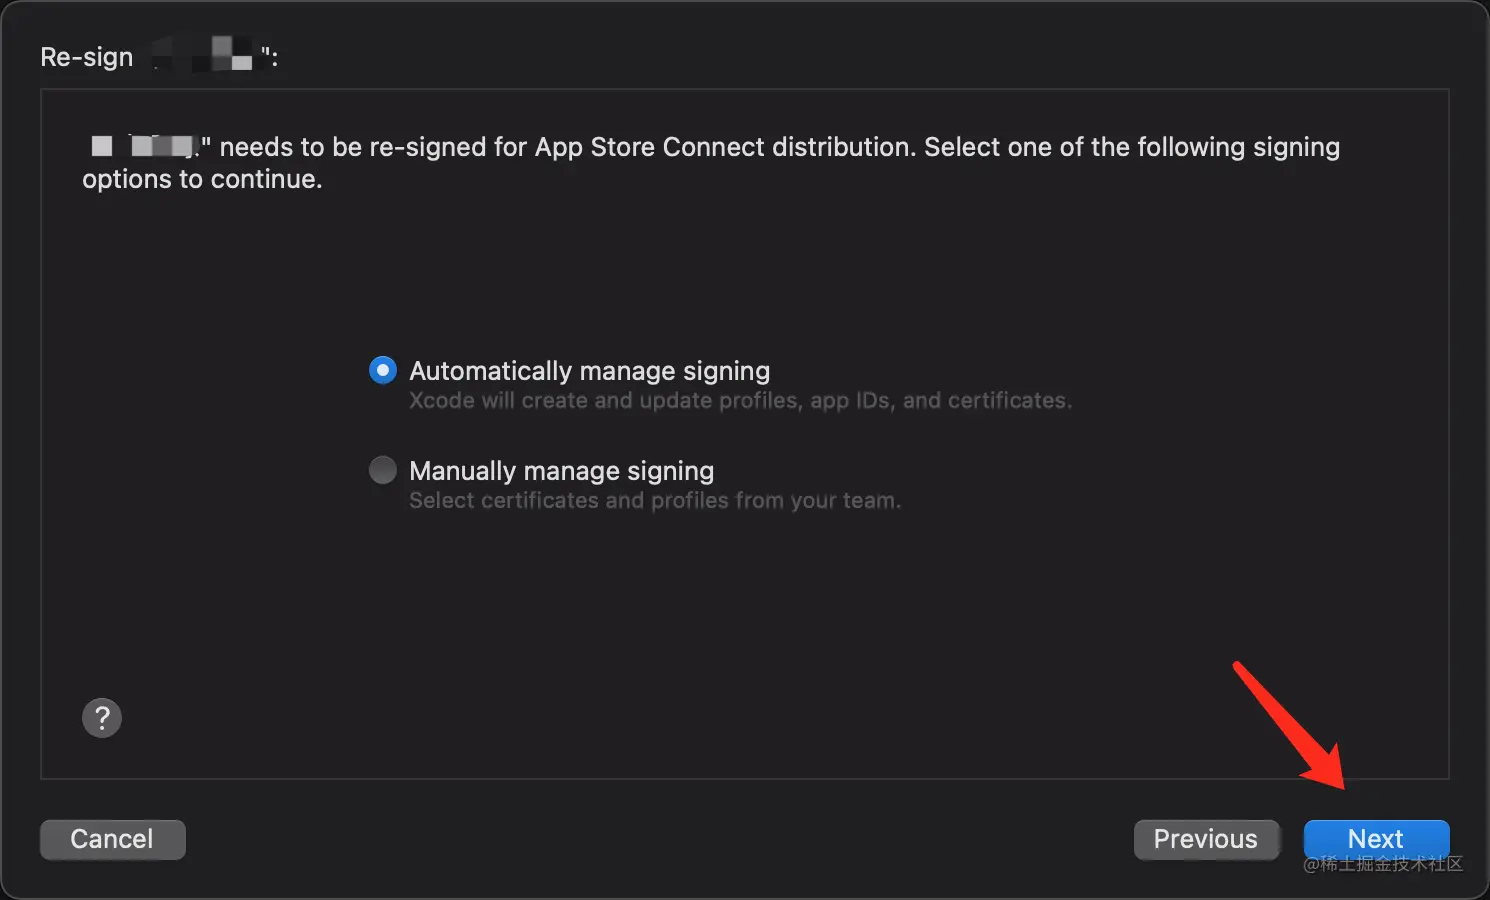Open the help question mark button
This screenshot has height=900, width=1490.
[x=101, y=717]
